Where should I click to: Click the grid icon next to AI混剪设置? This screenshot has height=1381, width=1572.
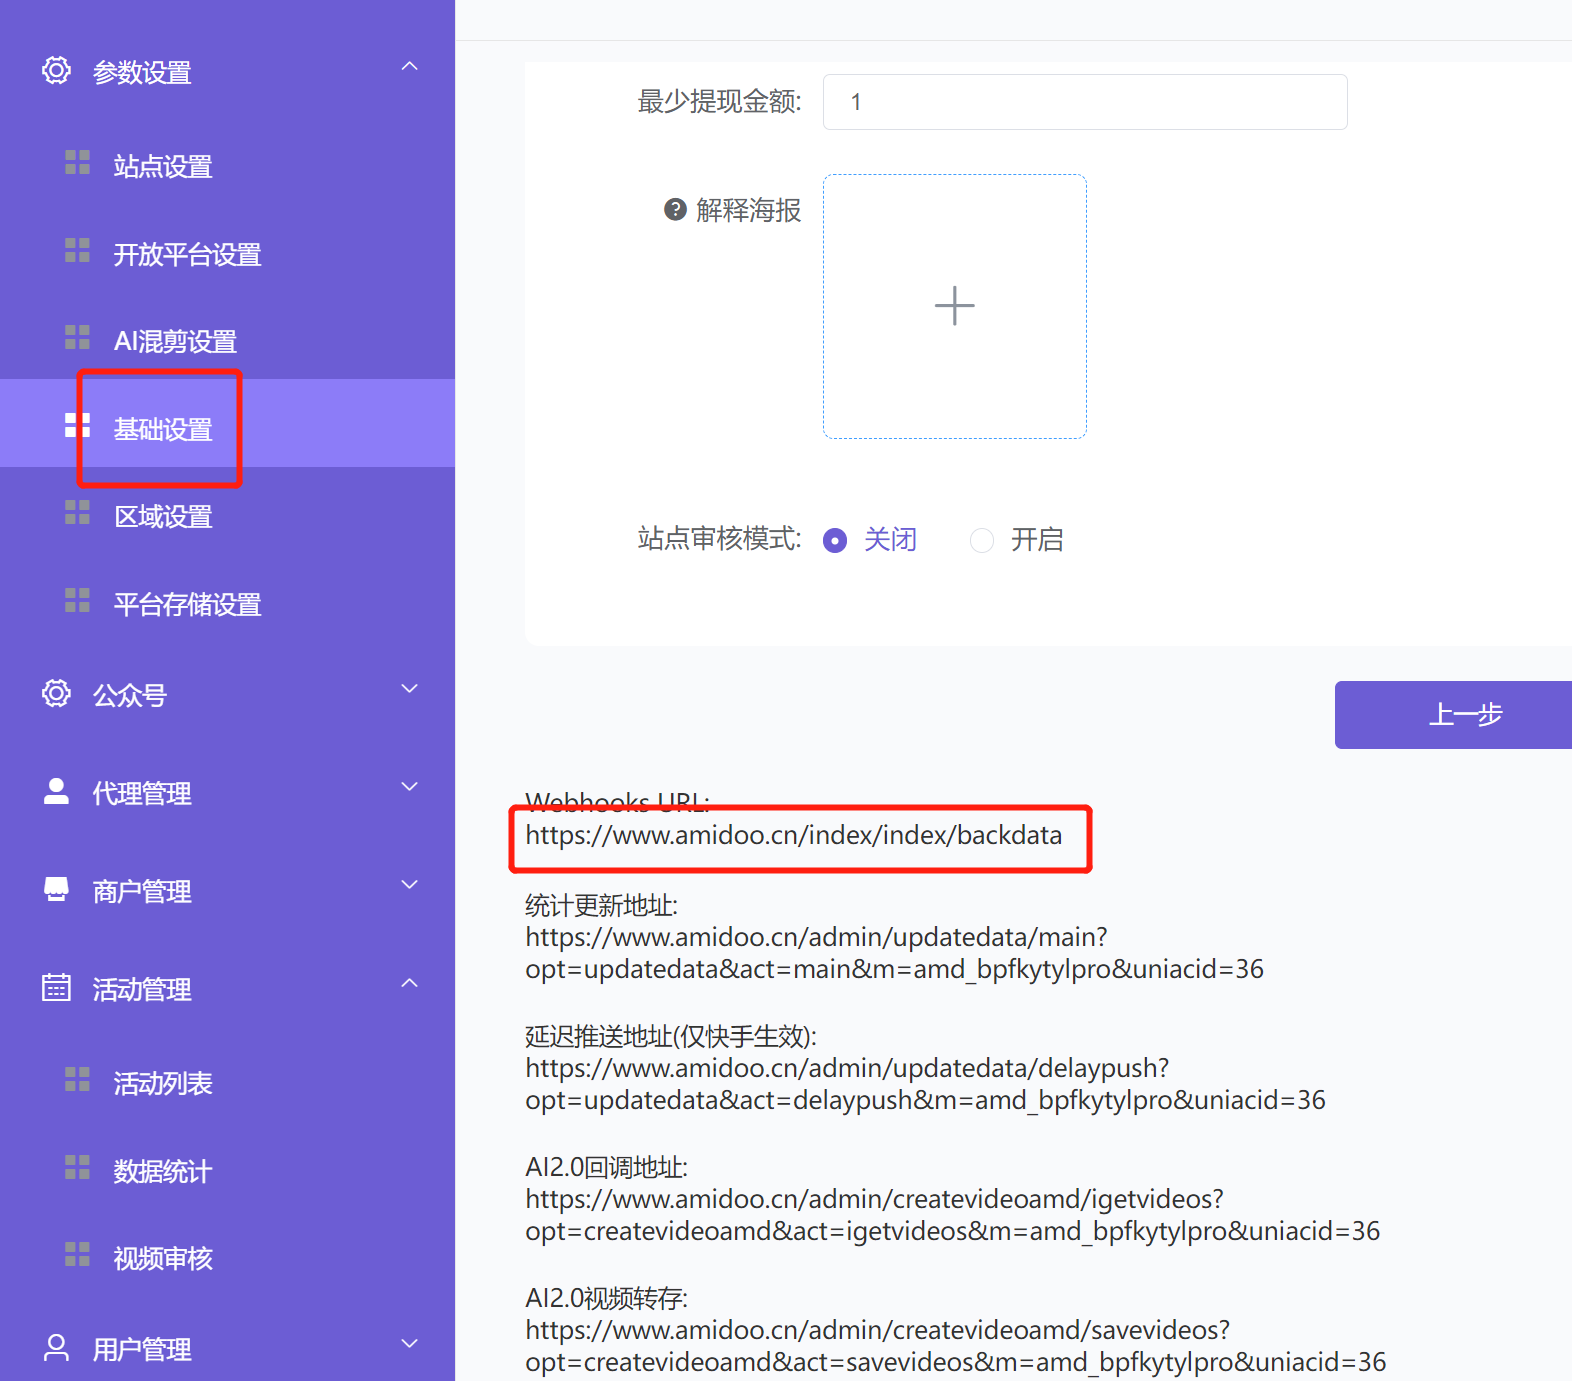tap(77, 337)
